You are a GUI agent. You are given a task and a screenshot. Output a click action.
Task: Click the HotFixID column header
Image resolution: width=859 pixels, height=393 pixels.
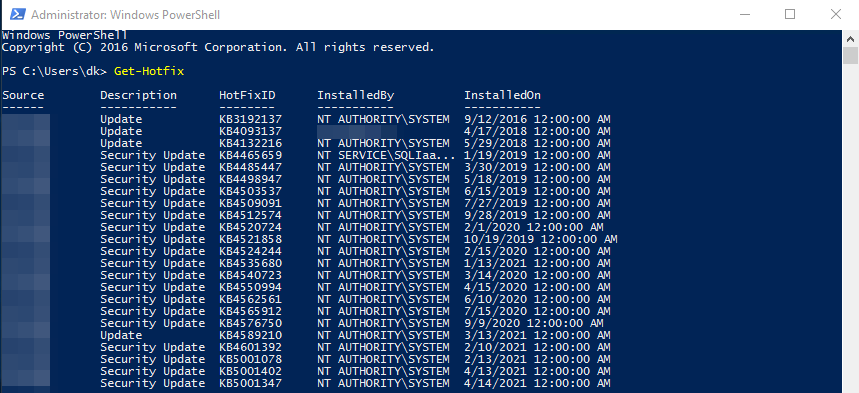point(247,95)
